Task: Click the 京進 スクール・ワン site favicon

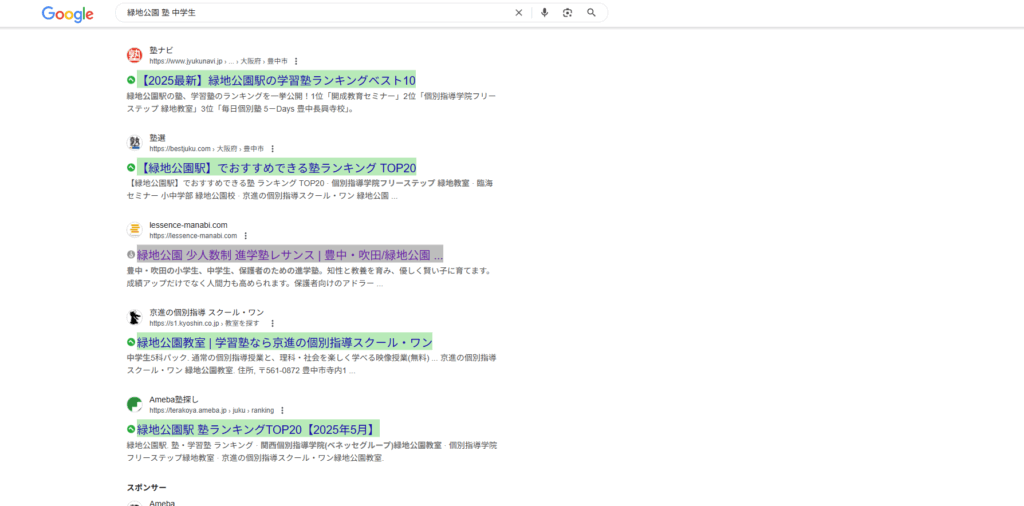Action: pyautogui.click(x=134, y=317)
